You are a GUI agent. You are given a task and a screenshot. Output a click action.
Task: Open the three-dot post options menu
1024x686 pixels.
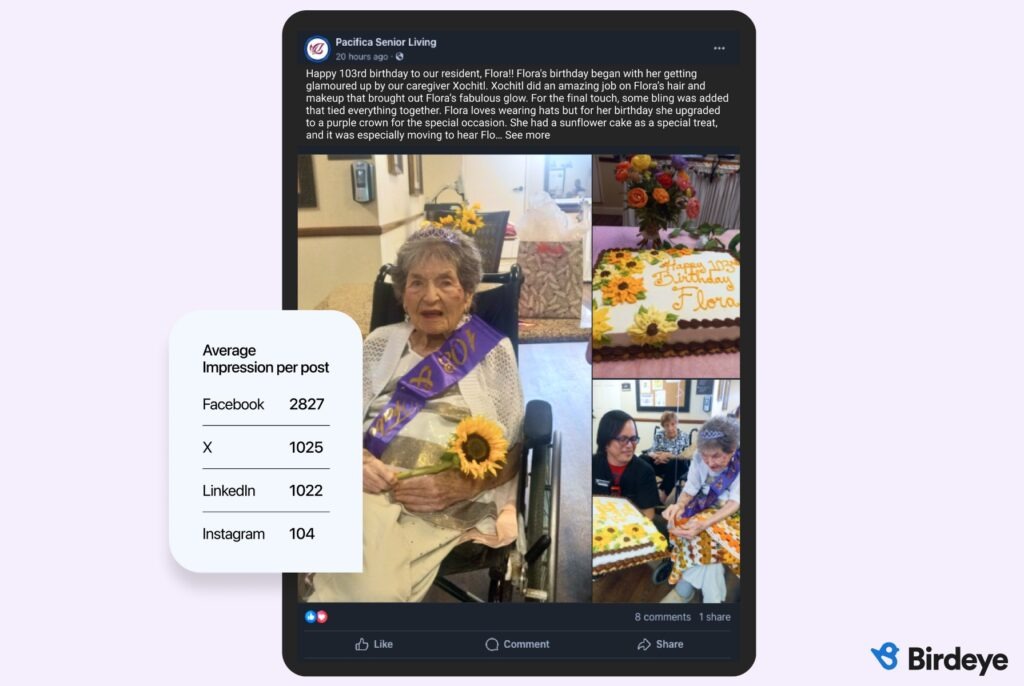coord(719,48)
